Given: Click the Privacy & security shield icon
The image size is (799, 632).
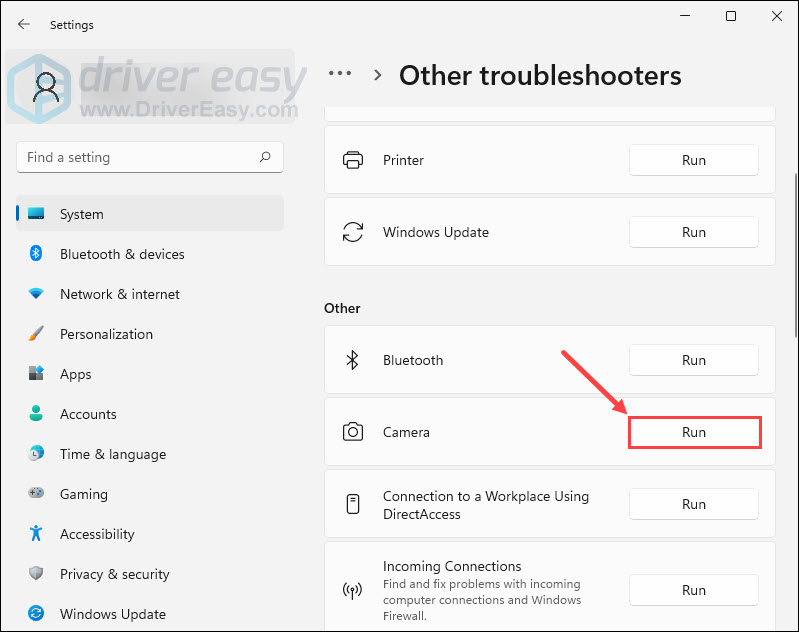Looking at the screenshot, I should (x=36, y=574).
